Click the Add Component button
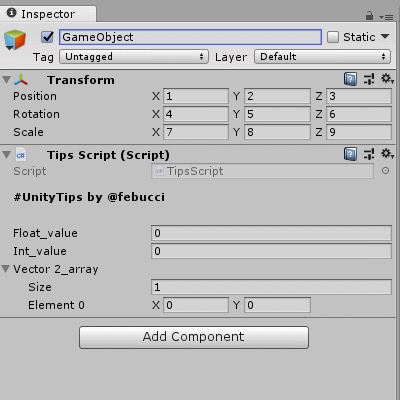Screen dimensions: 400x400 click(x=194, y=337)
